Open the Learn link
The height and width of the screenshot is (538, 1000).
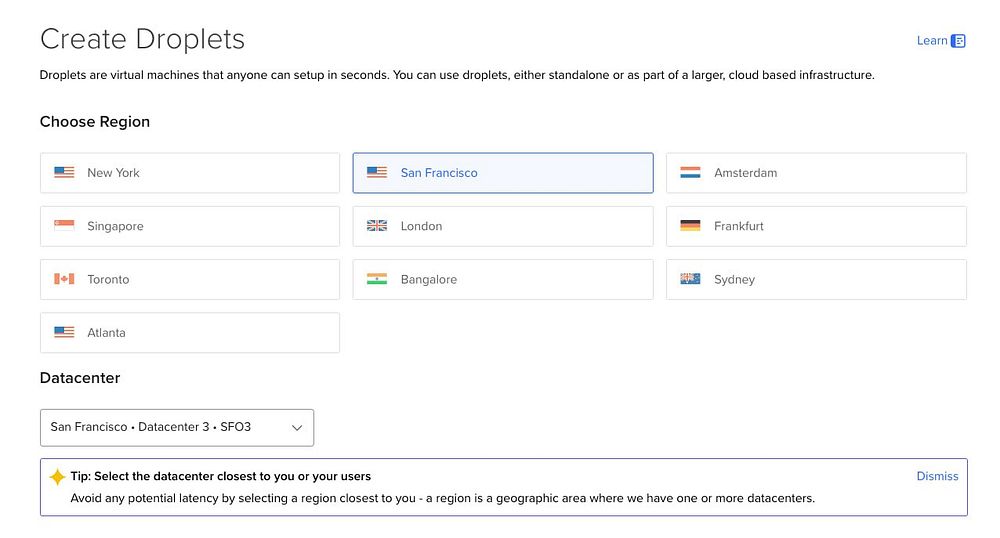[931, 41]
